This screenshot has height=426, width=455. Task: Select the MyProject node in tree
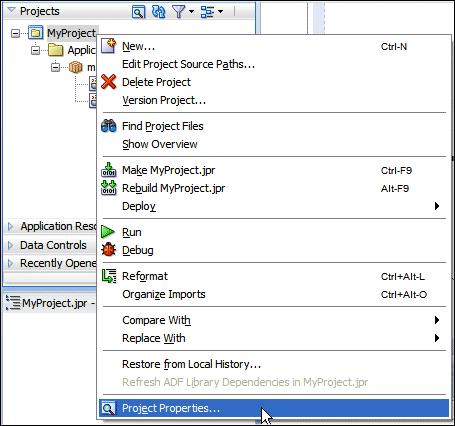point(71,33)
